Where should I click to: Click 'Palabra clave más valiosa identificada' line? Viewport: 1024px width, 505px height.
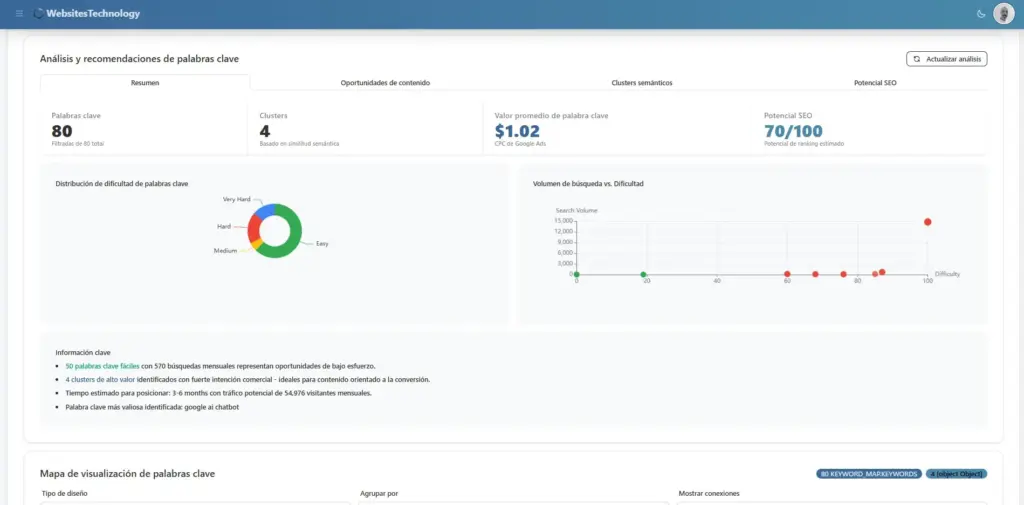[x=152, y=407]
